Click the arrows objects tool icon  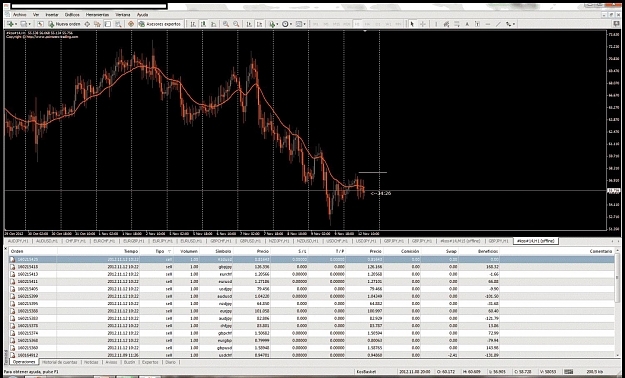pos(509,24)
